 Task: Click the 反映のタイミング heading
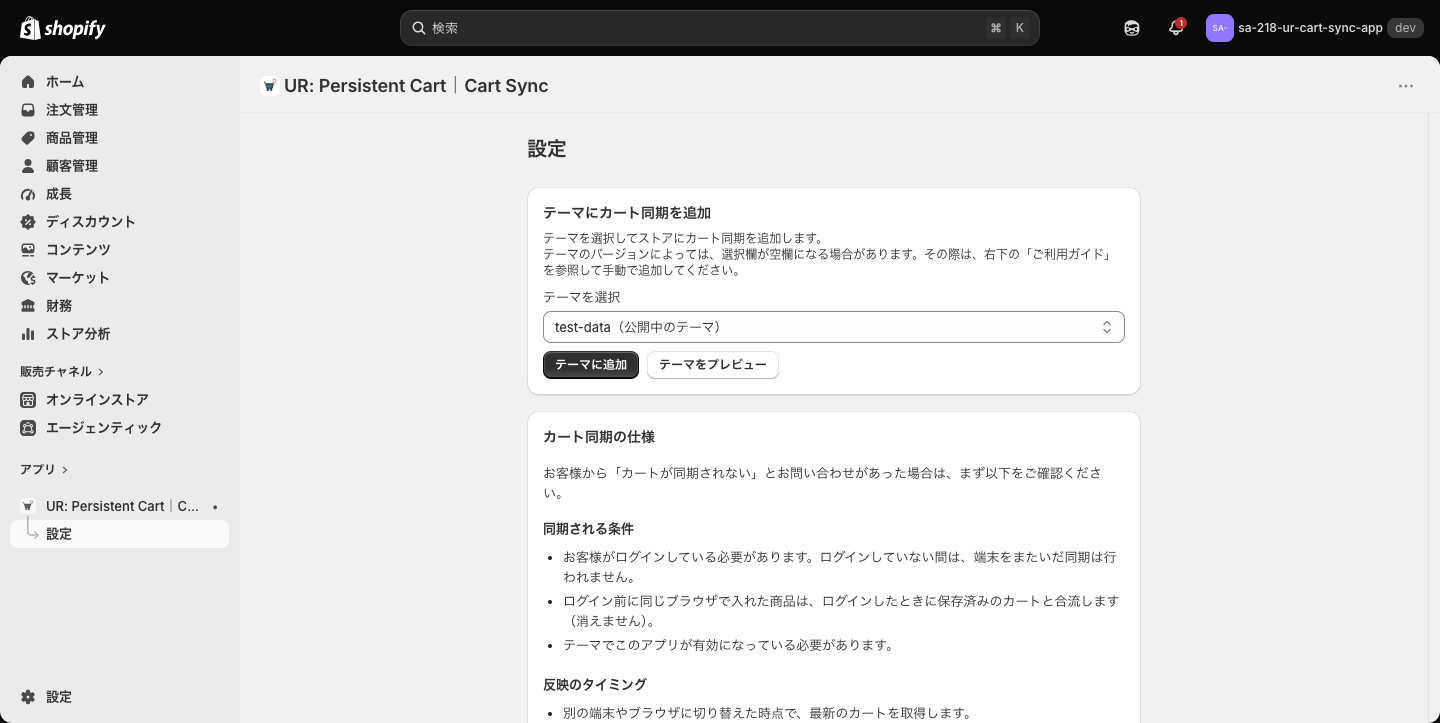point(595,685)
